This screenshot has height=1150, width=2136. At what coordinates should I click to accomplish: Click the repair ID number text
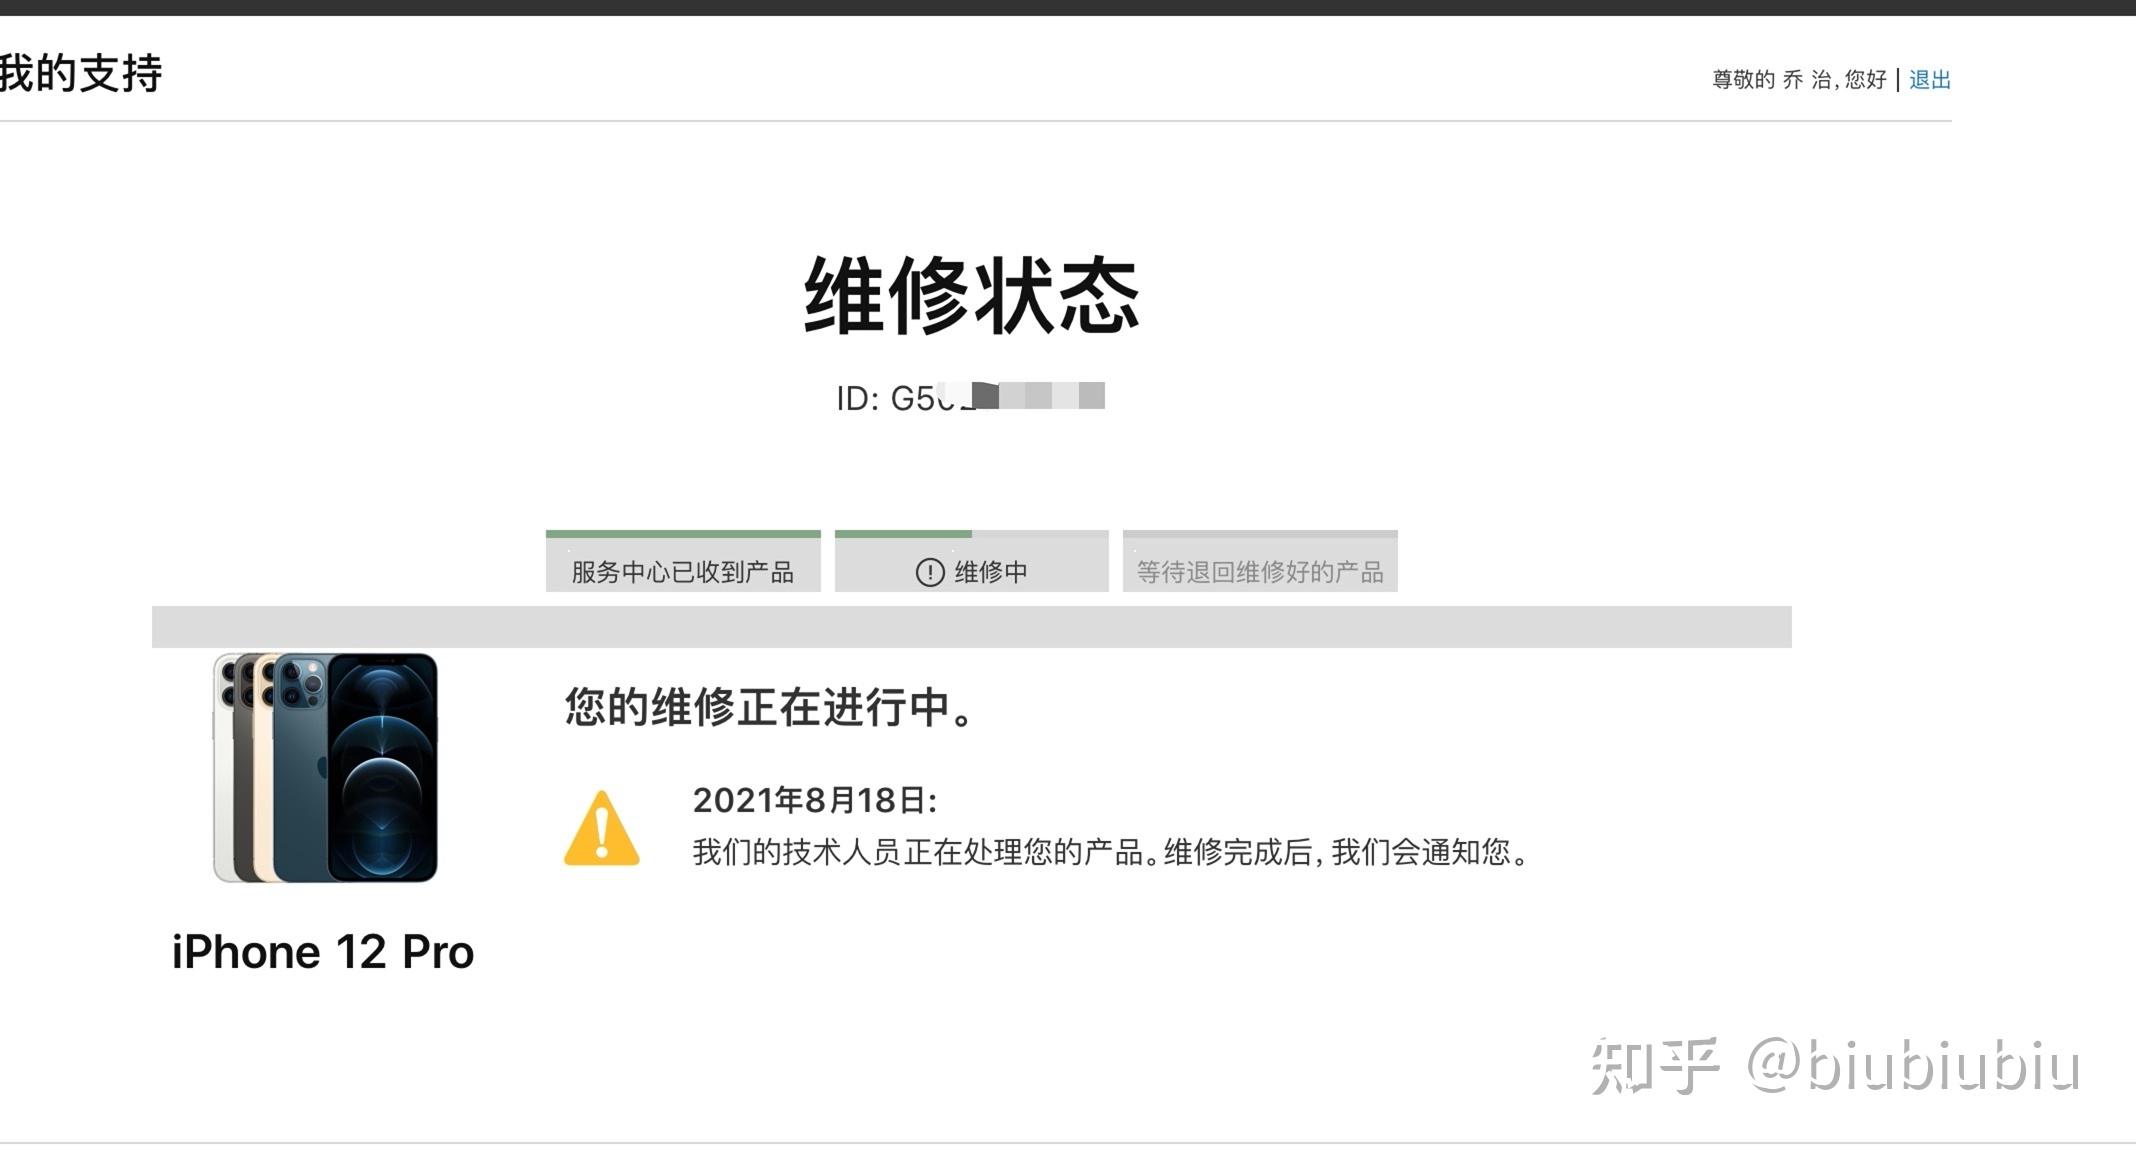970,398
